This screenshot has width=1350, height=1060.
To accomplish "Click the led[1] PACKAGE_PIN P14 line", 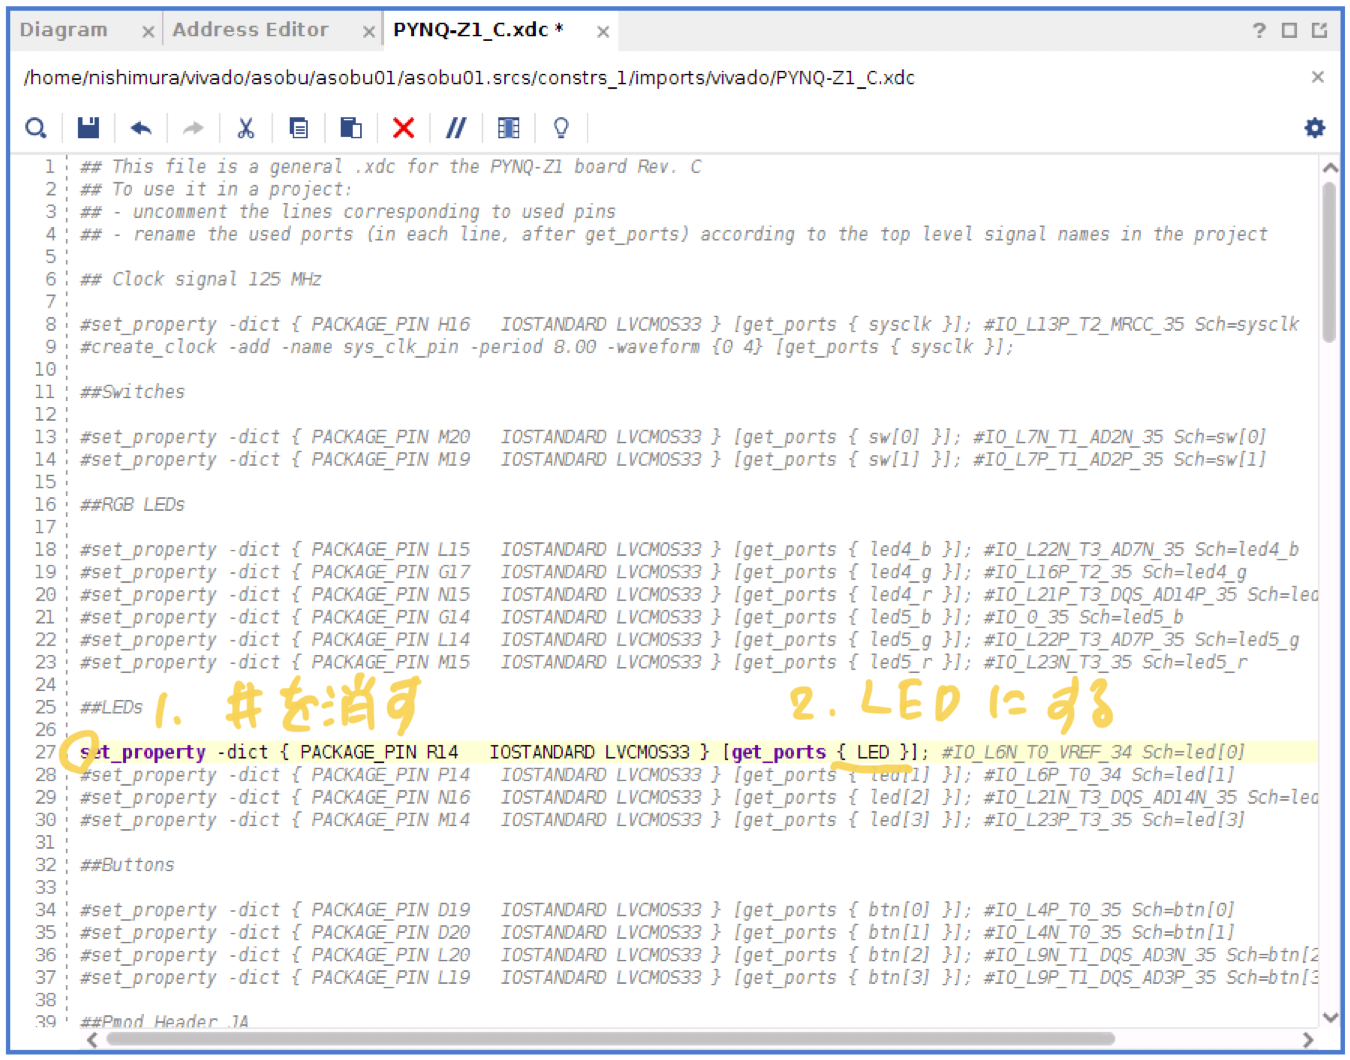I will [x=658, y=775].
